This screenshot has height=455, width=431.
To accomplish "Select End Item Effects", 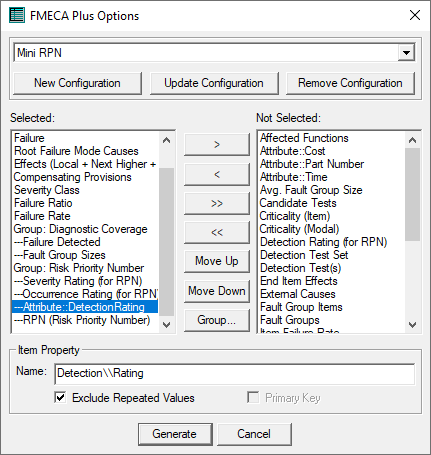I will point(332,281).
